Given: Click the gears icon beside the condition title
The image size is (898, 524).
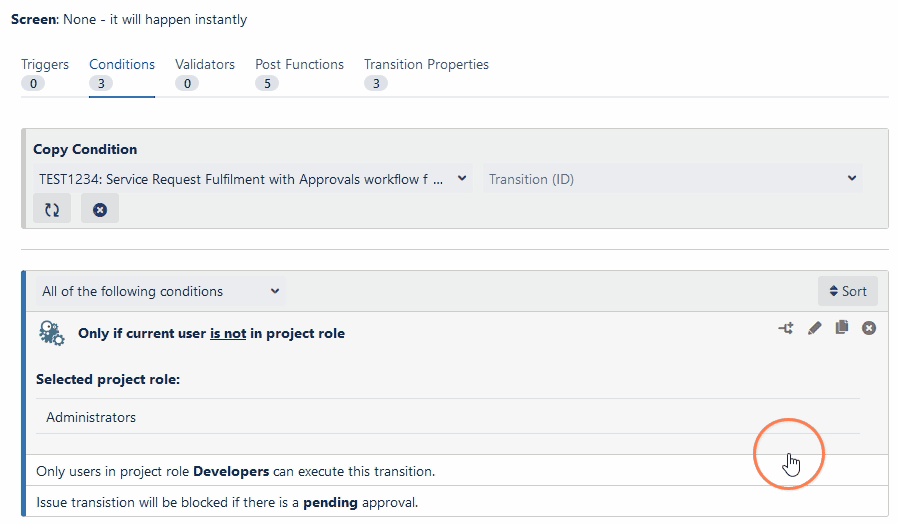Looking at the screenshot, I should [x=52, y=333].
